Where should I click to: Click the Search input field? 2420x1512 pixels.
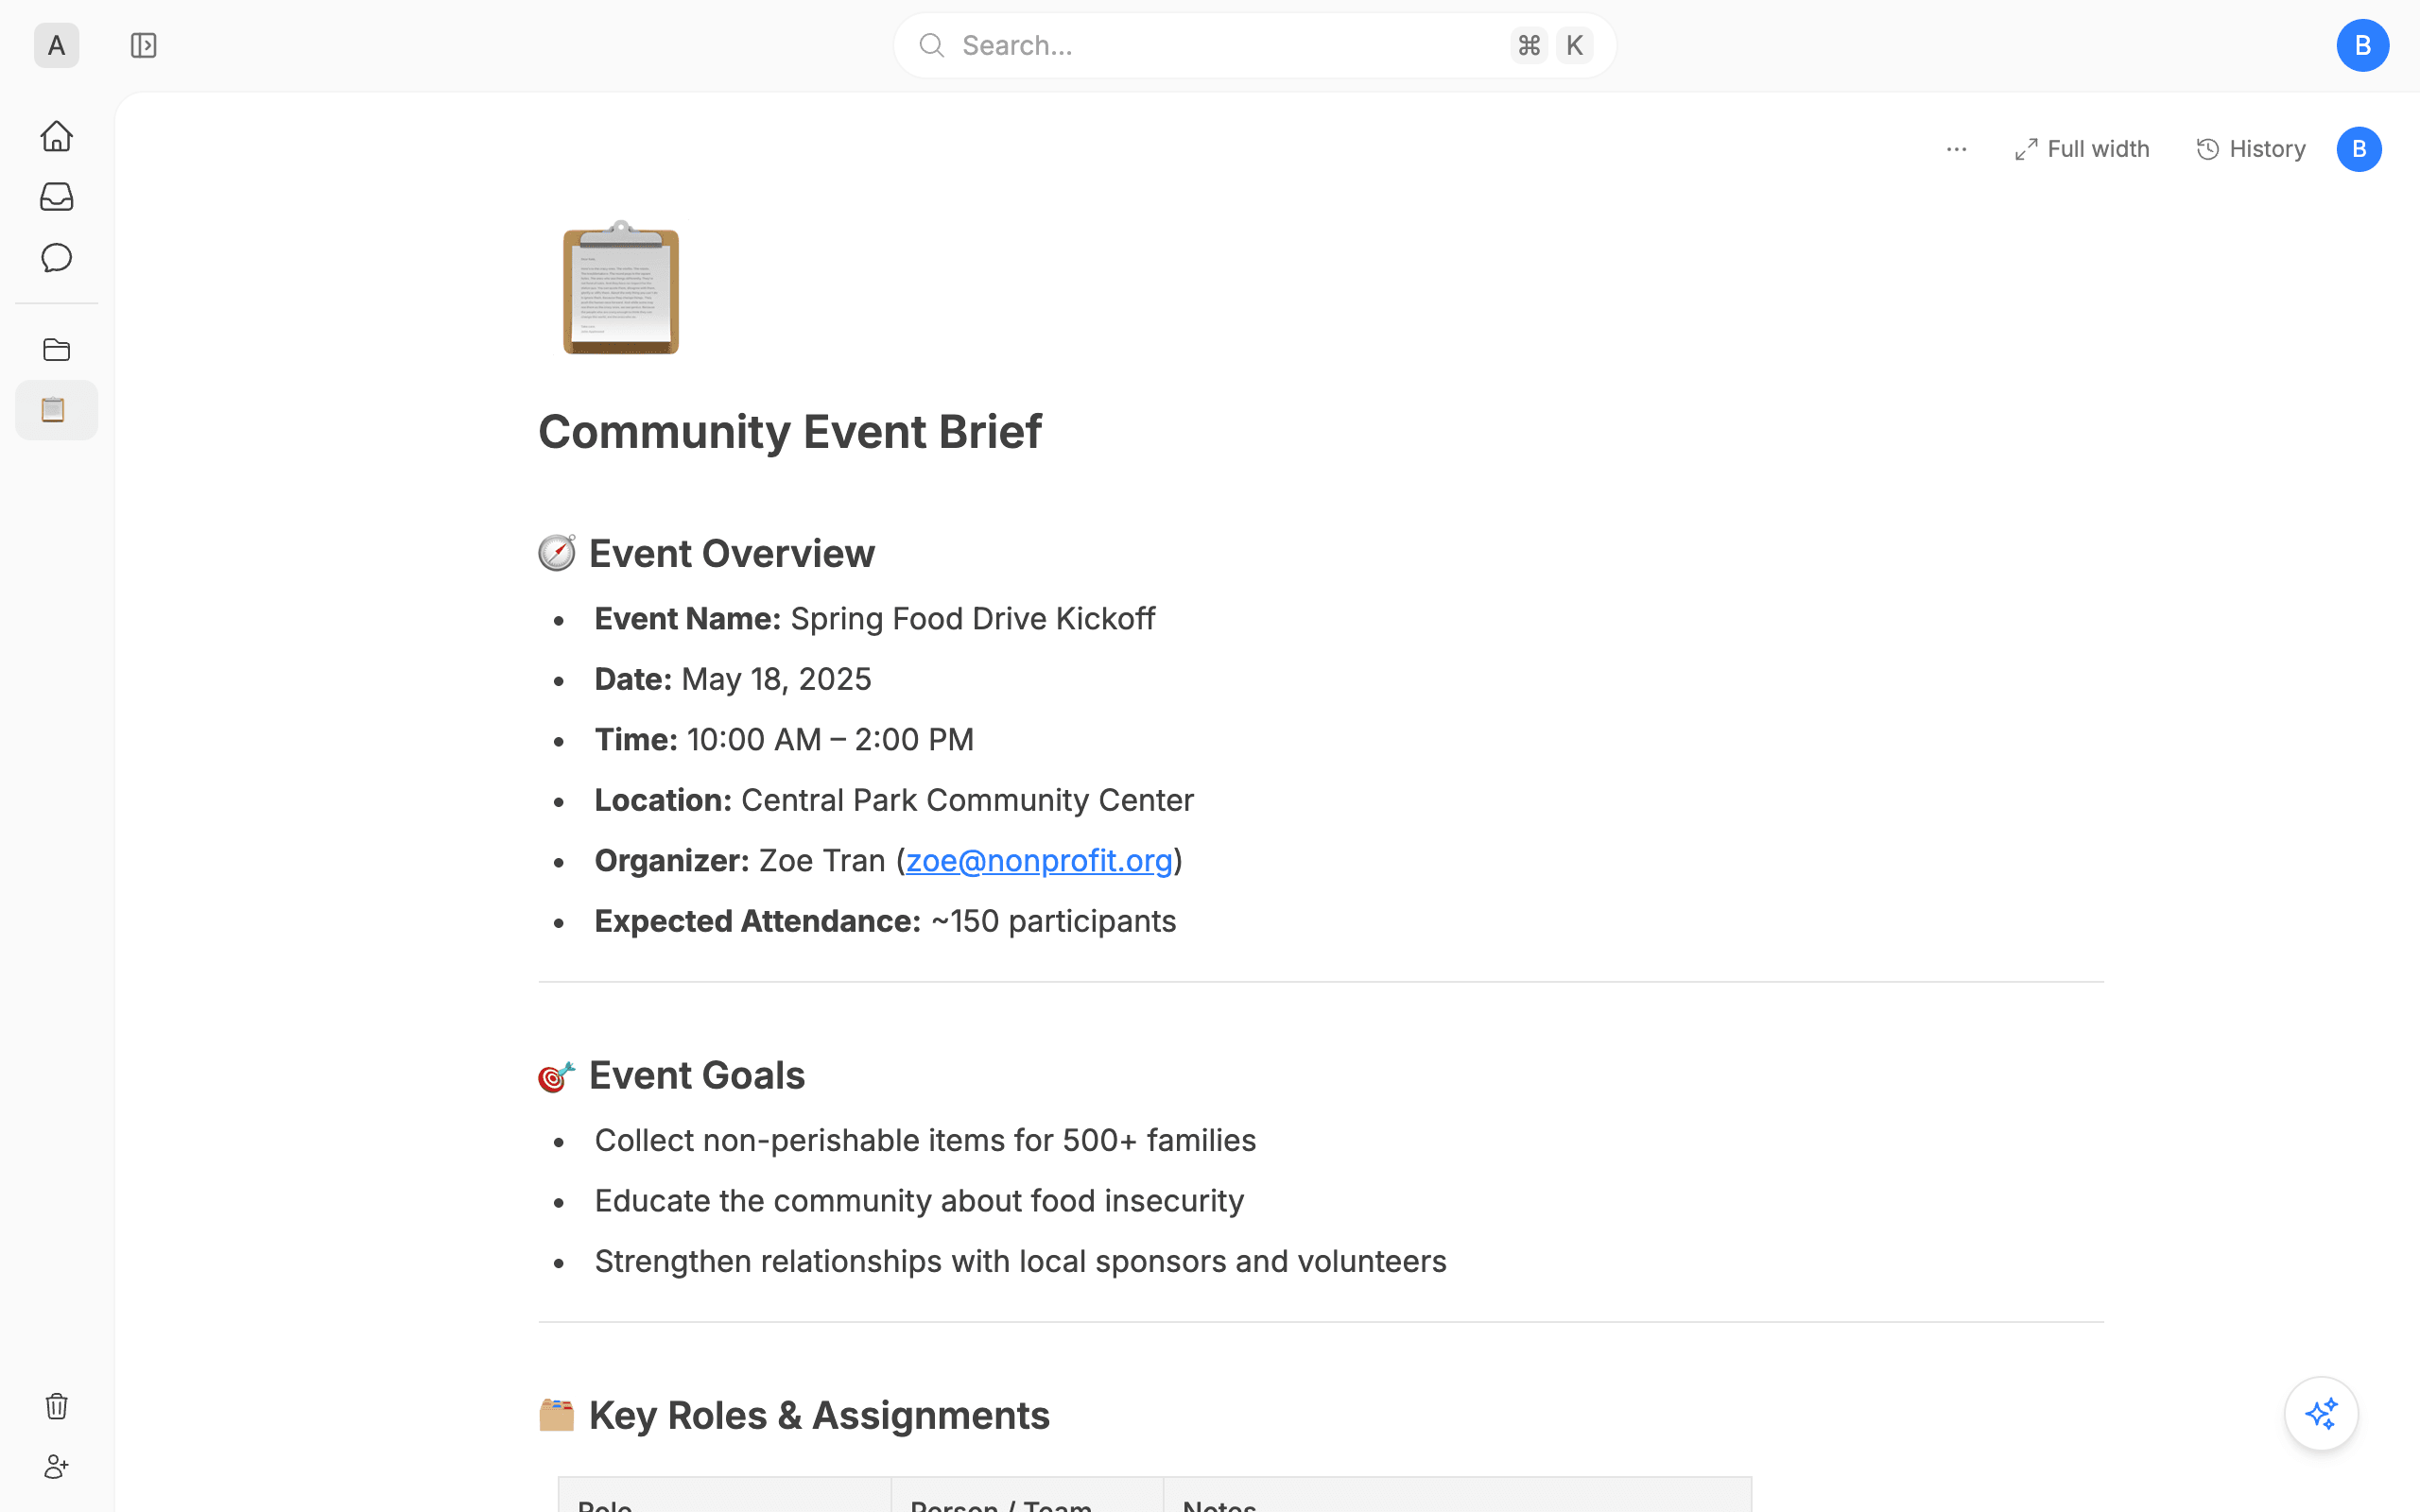[x=1255, y=46]
